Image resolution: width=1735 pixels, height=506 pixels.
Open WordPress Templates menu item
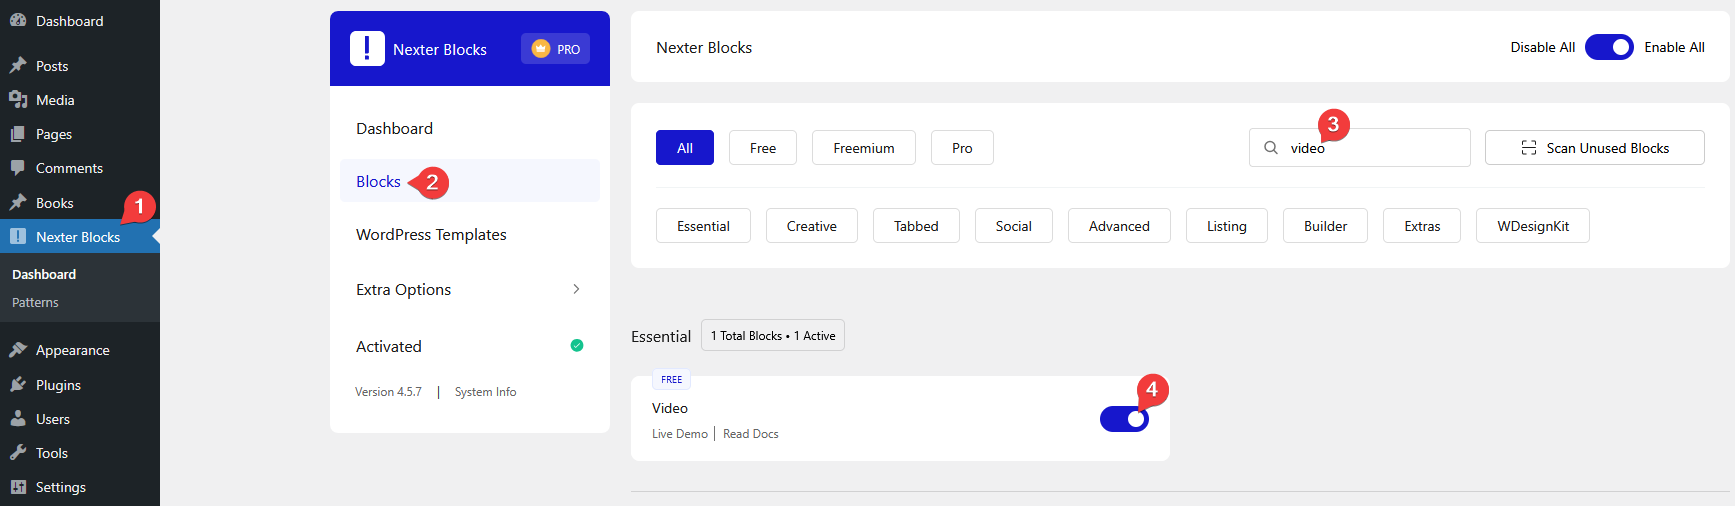(x=470, y=234)
